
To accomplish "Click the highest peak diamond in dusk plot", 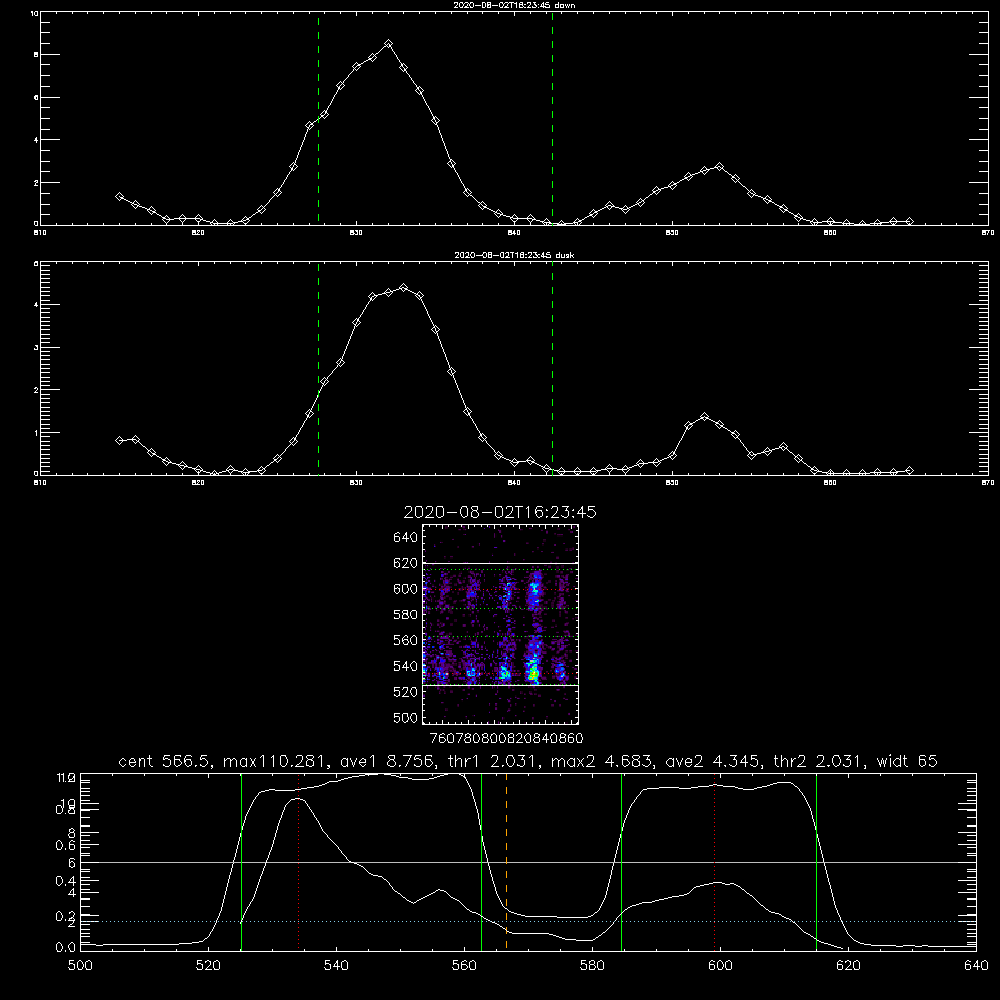I will tap(403, 288).
